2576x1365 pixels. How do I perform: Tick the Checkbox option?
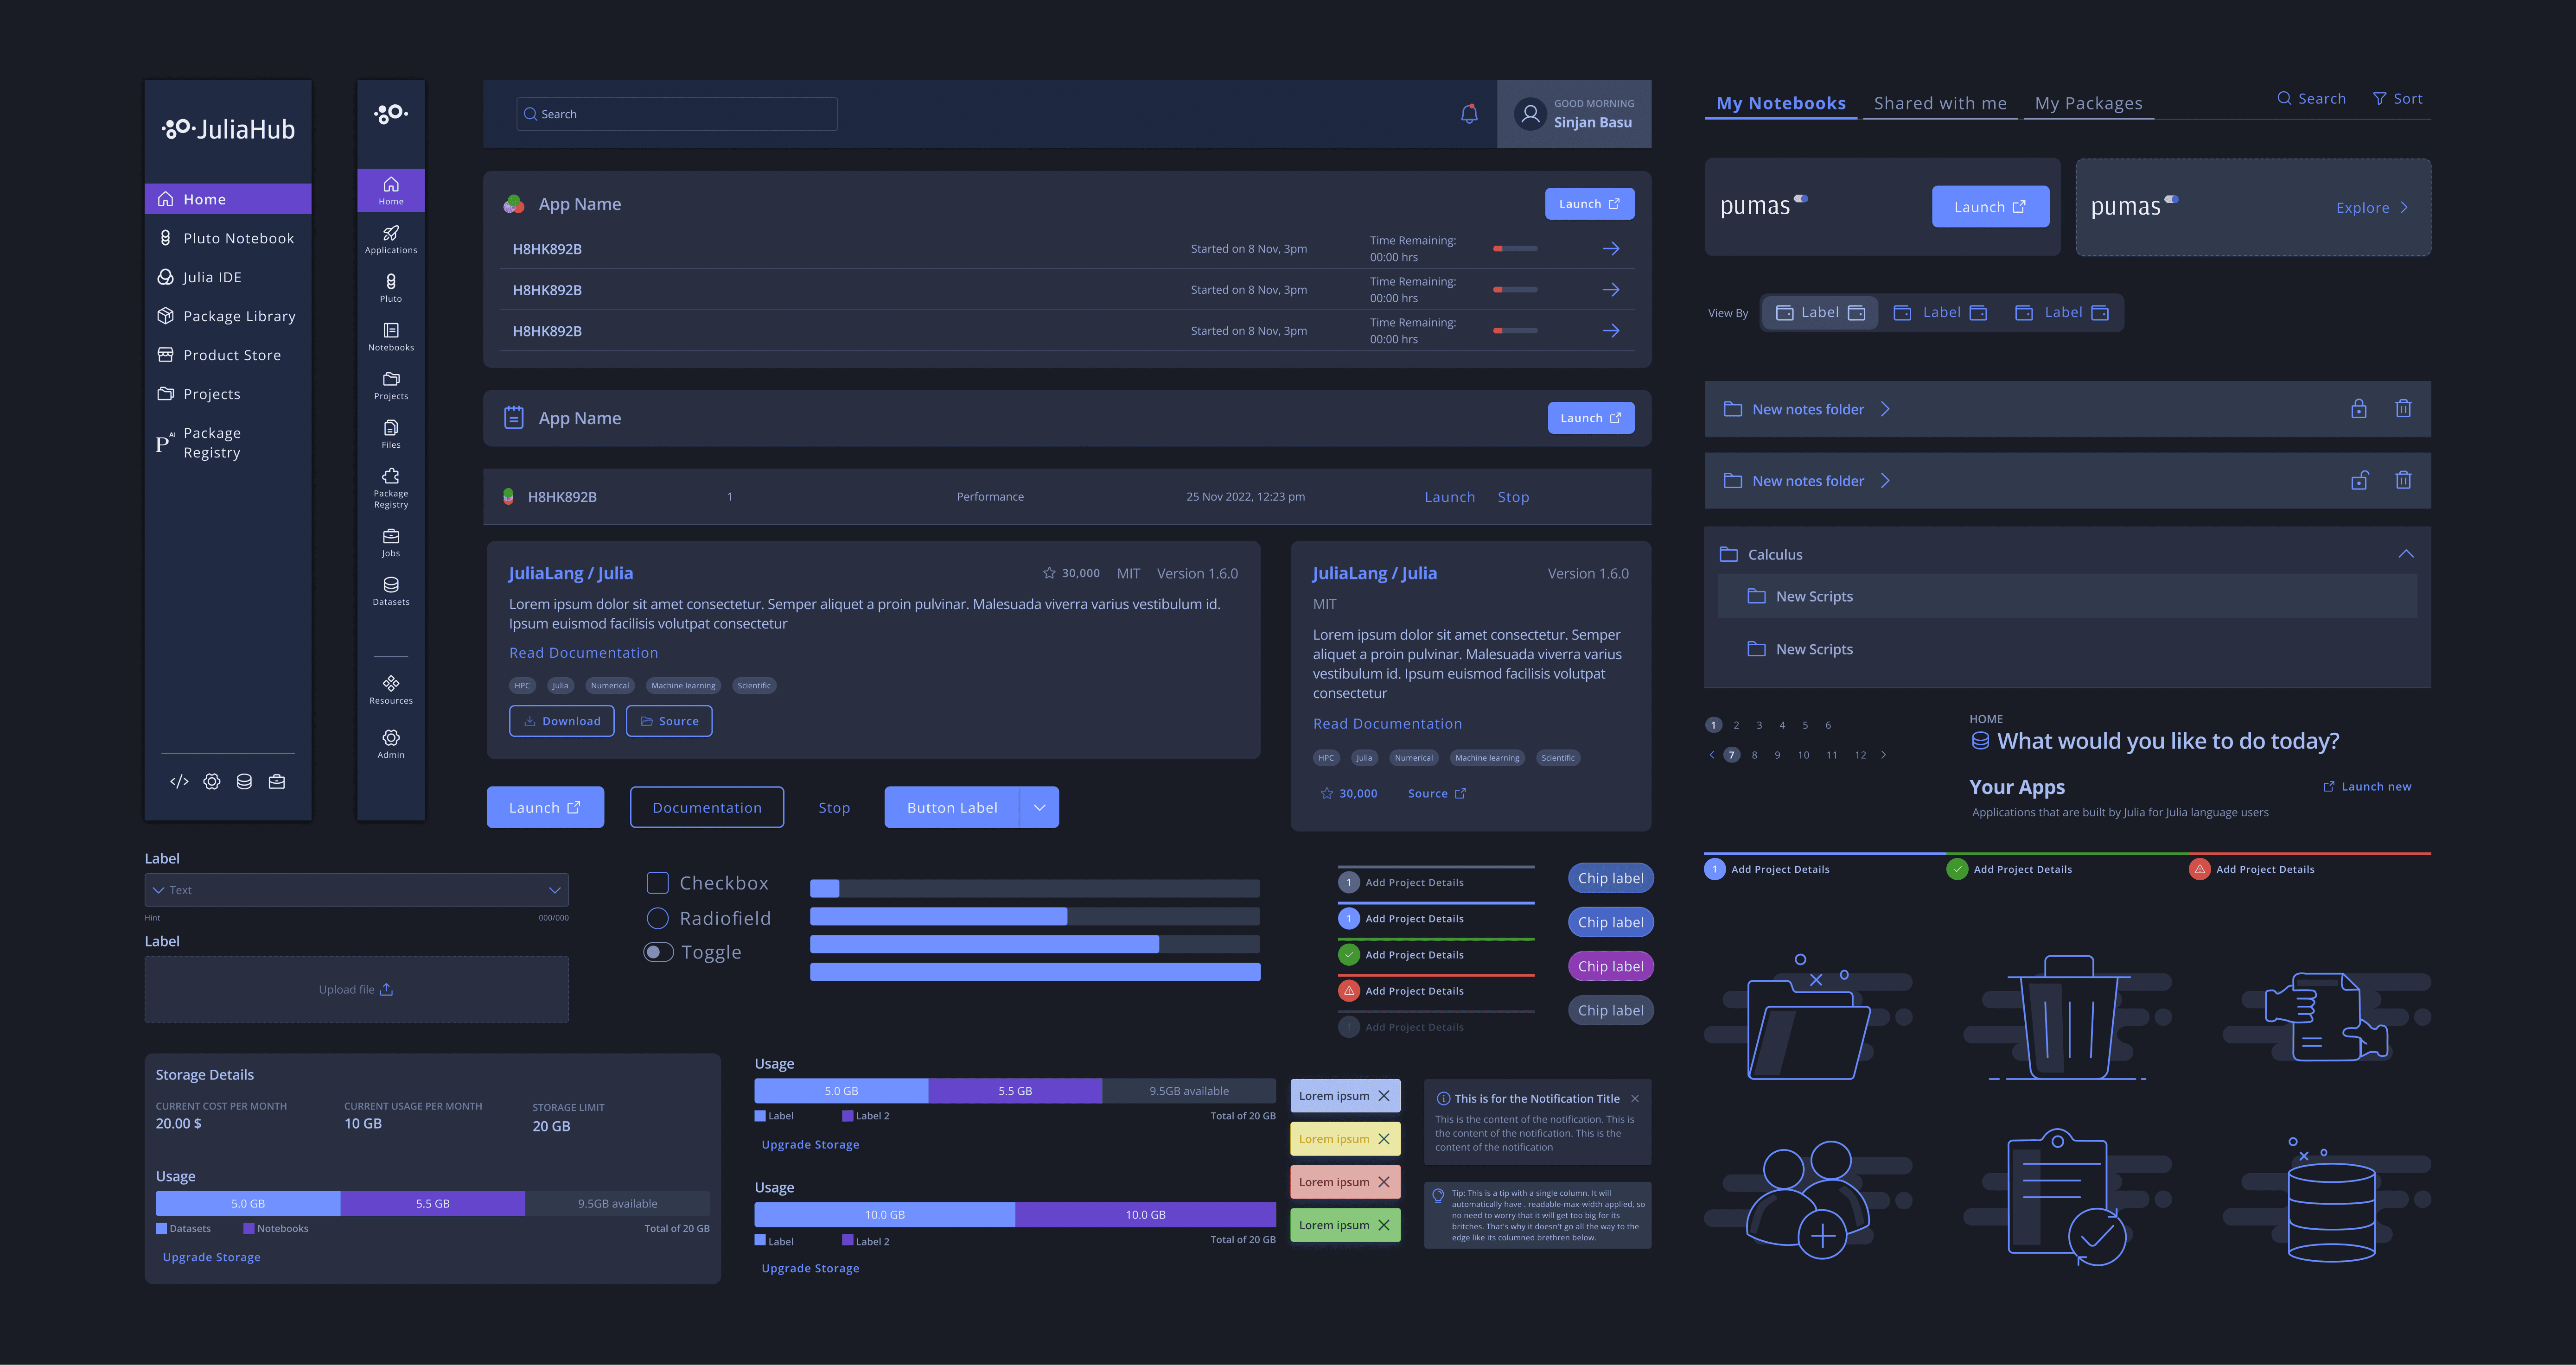(x=657, y=883)
